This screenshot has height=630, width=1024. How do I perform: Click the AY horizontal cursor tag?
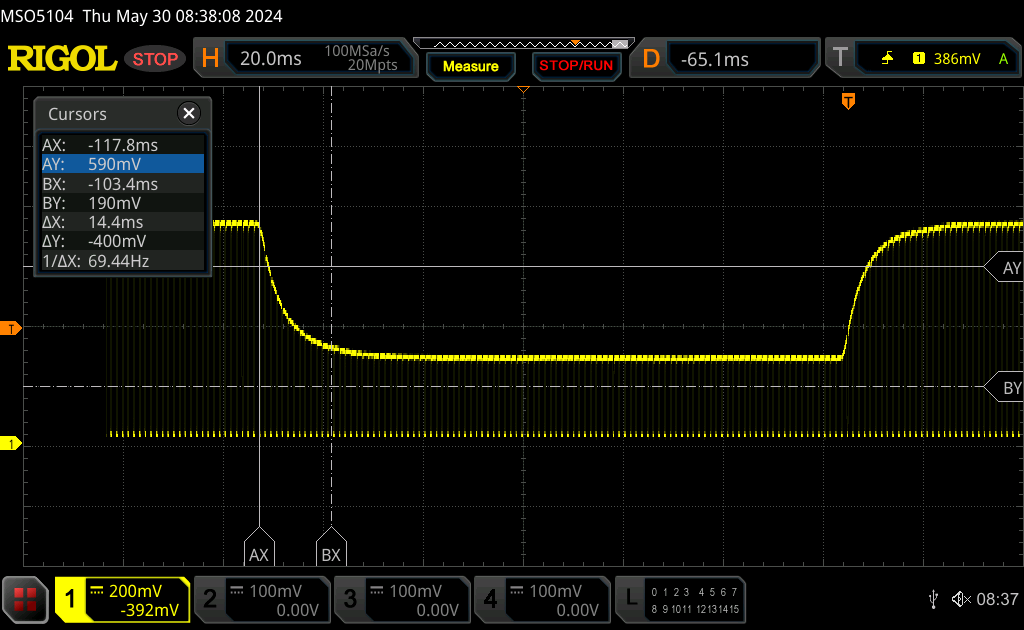(x=1007, y=268)
